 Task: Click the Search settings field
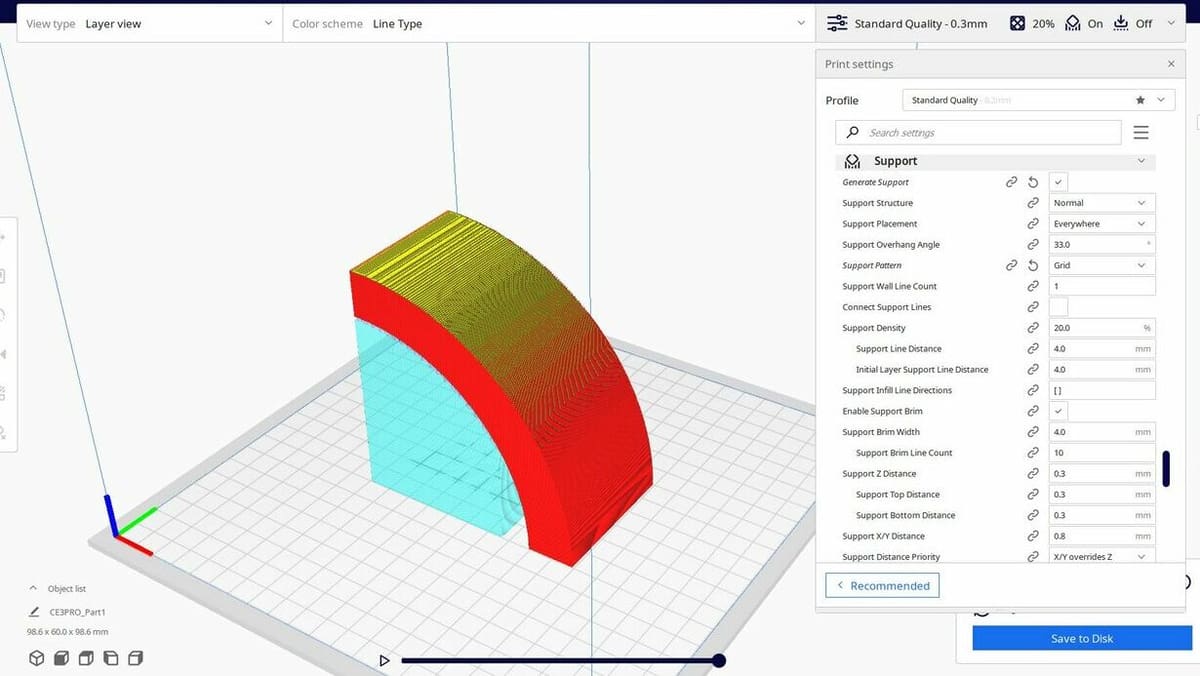coord(978,132)
